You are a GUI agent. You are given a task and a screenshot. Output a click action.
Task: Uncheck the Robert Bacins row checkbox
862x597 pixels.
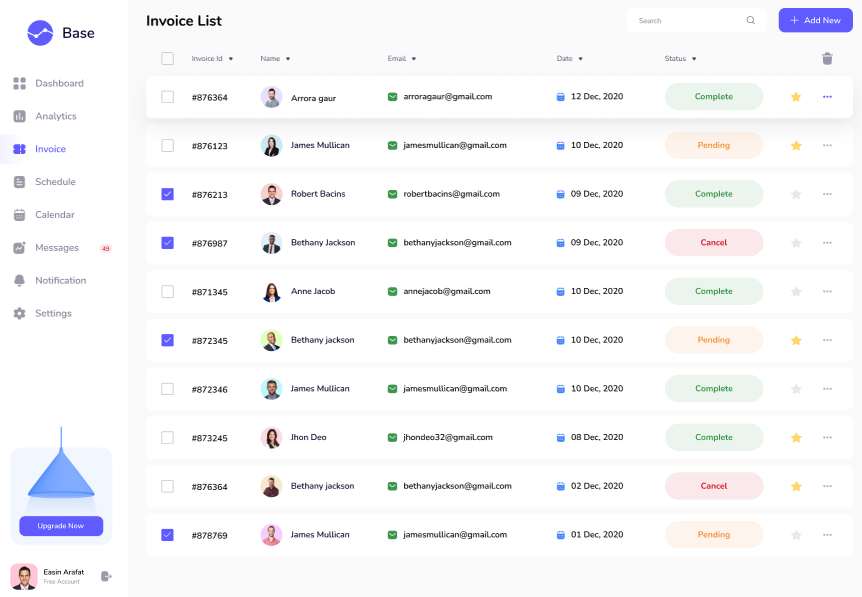(x=167, y=194)
